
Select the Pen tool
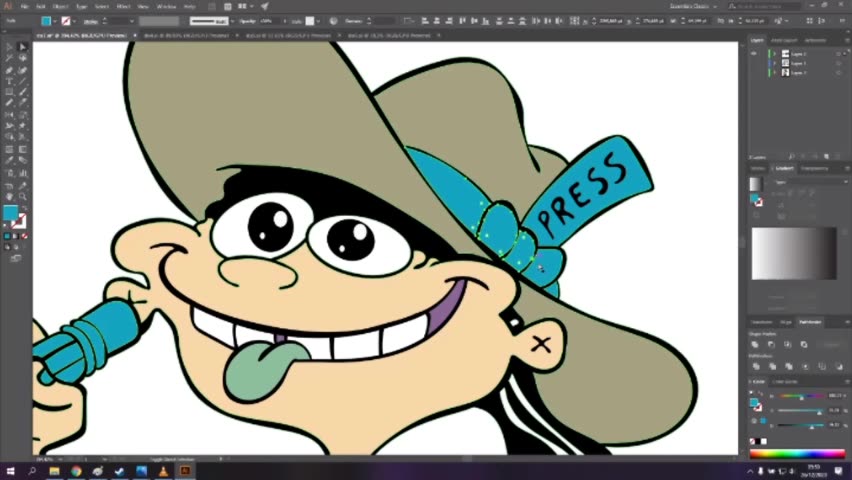tap(9, 70)
